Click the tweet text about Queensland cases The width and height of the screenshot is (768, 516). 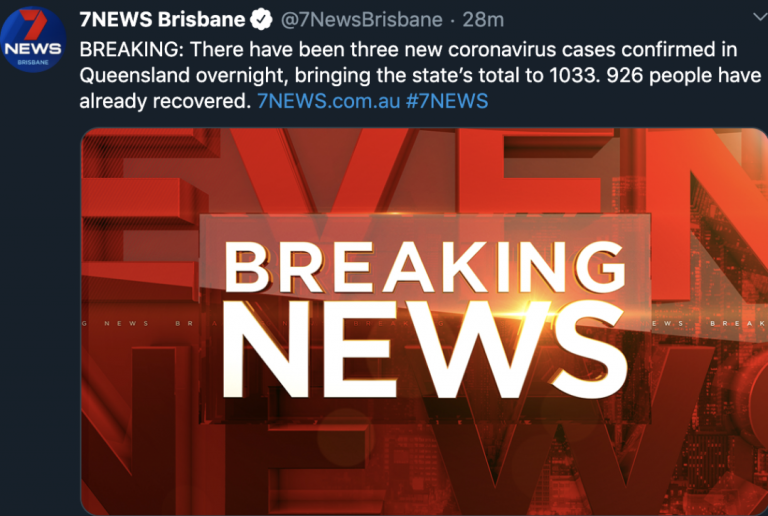tap(420, 75)
